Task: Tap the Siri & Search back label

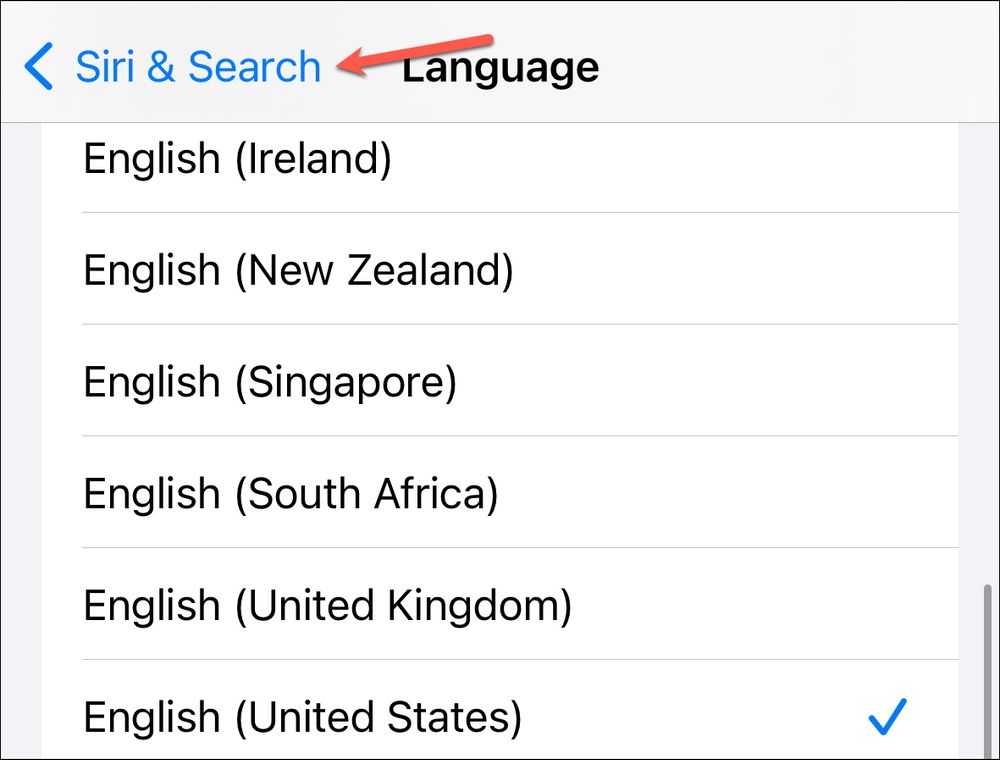Action: (196, 66)
